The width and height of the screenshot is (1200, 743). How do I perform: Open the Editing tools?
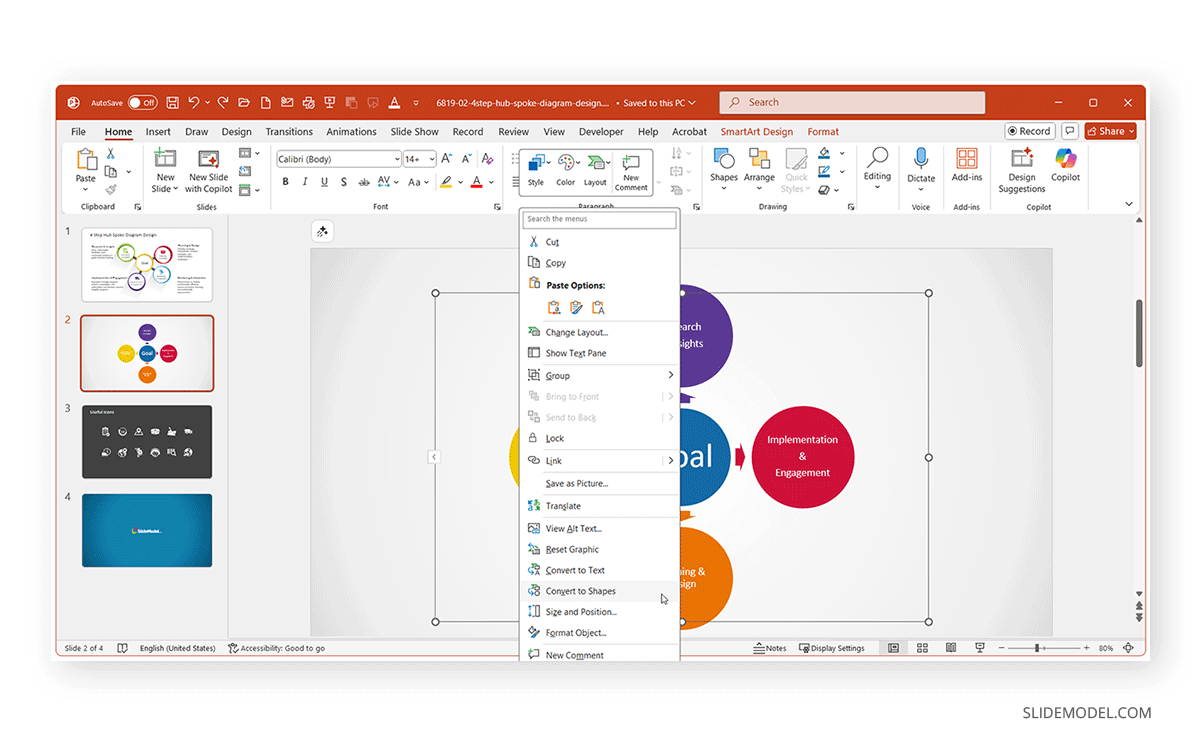pyautogui.click(x=877, y=167)
